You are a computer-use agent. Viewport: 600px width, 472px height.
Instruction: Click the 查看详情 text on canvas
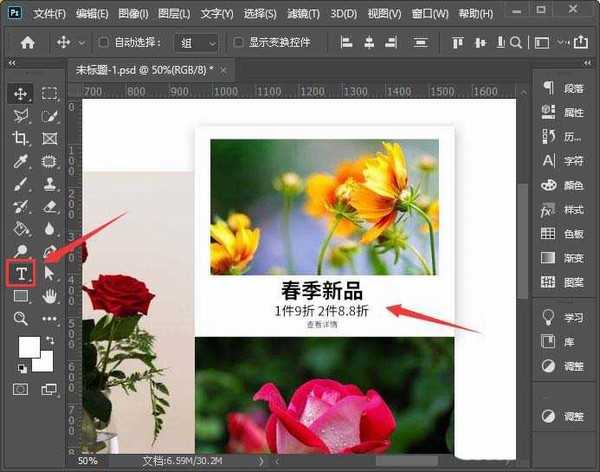[x=321, y=325]
